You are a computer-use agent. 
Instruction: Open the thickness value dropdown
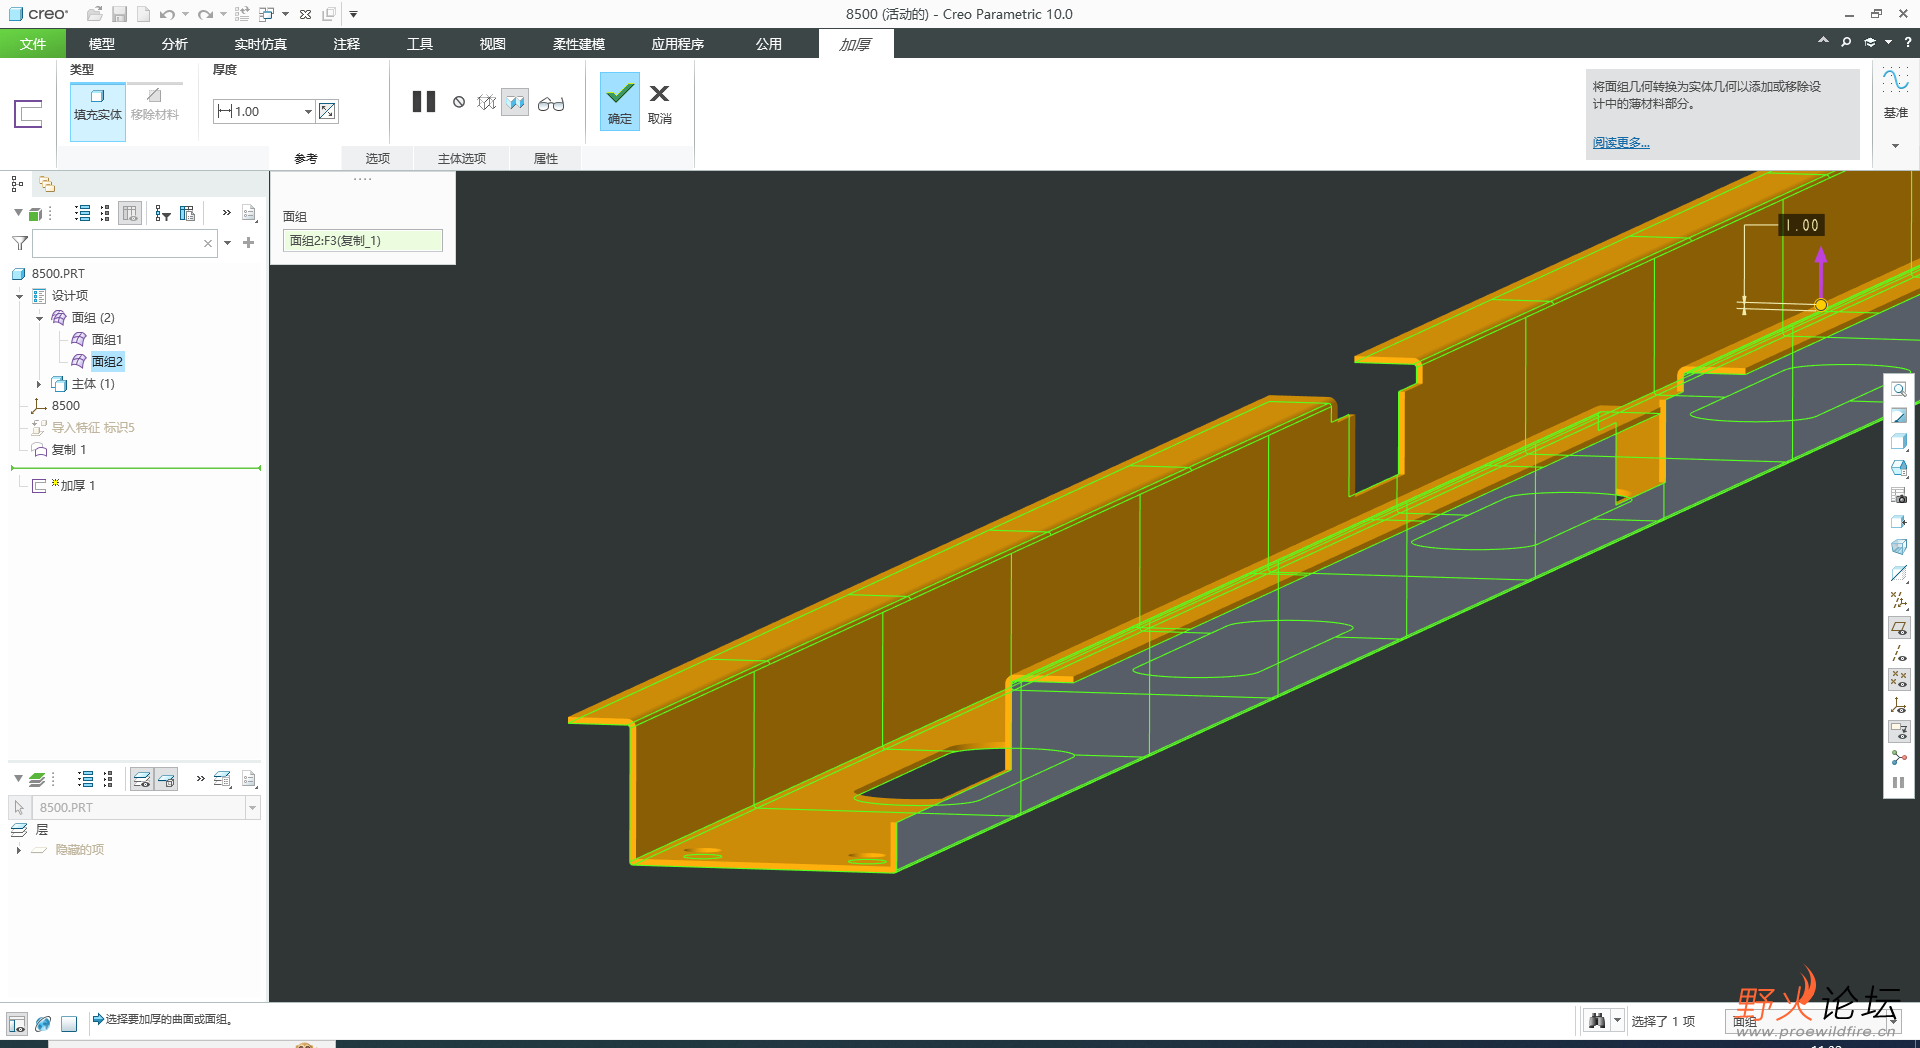308,112
